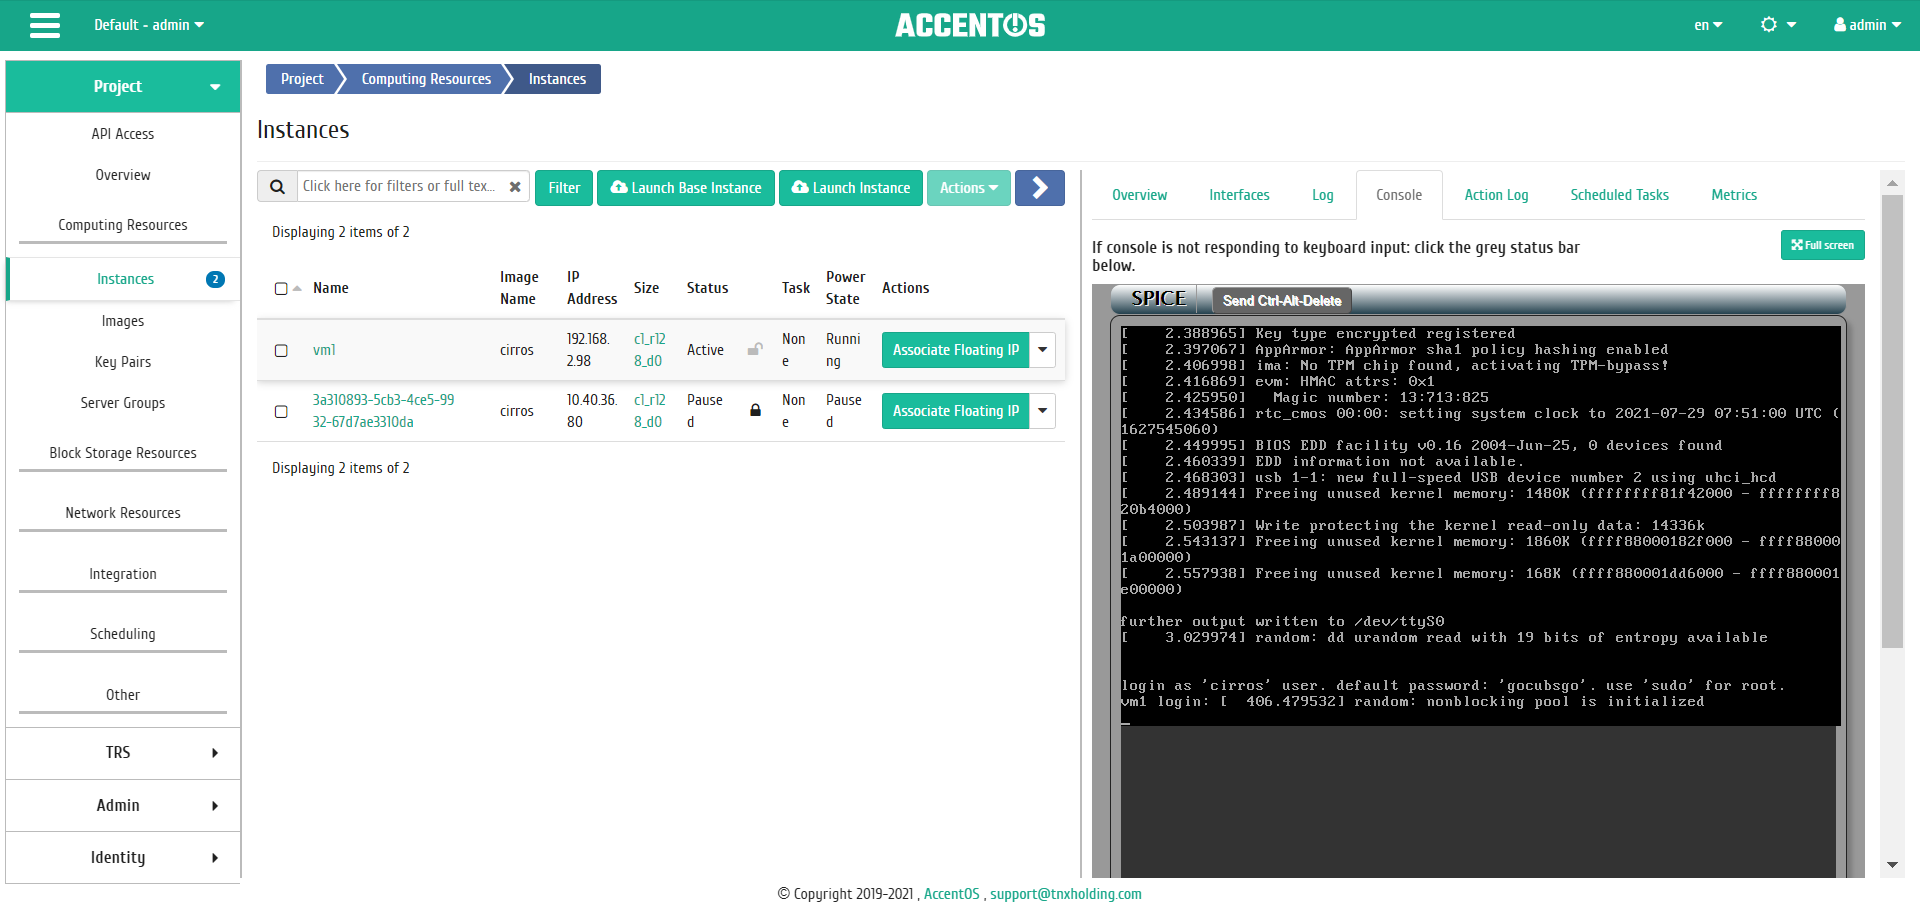
Task: Open the en language dropdown
Action: (1708, 25)
